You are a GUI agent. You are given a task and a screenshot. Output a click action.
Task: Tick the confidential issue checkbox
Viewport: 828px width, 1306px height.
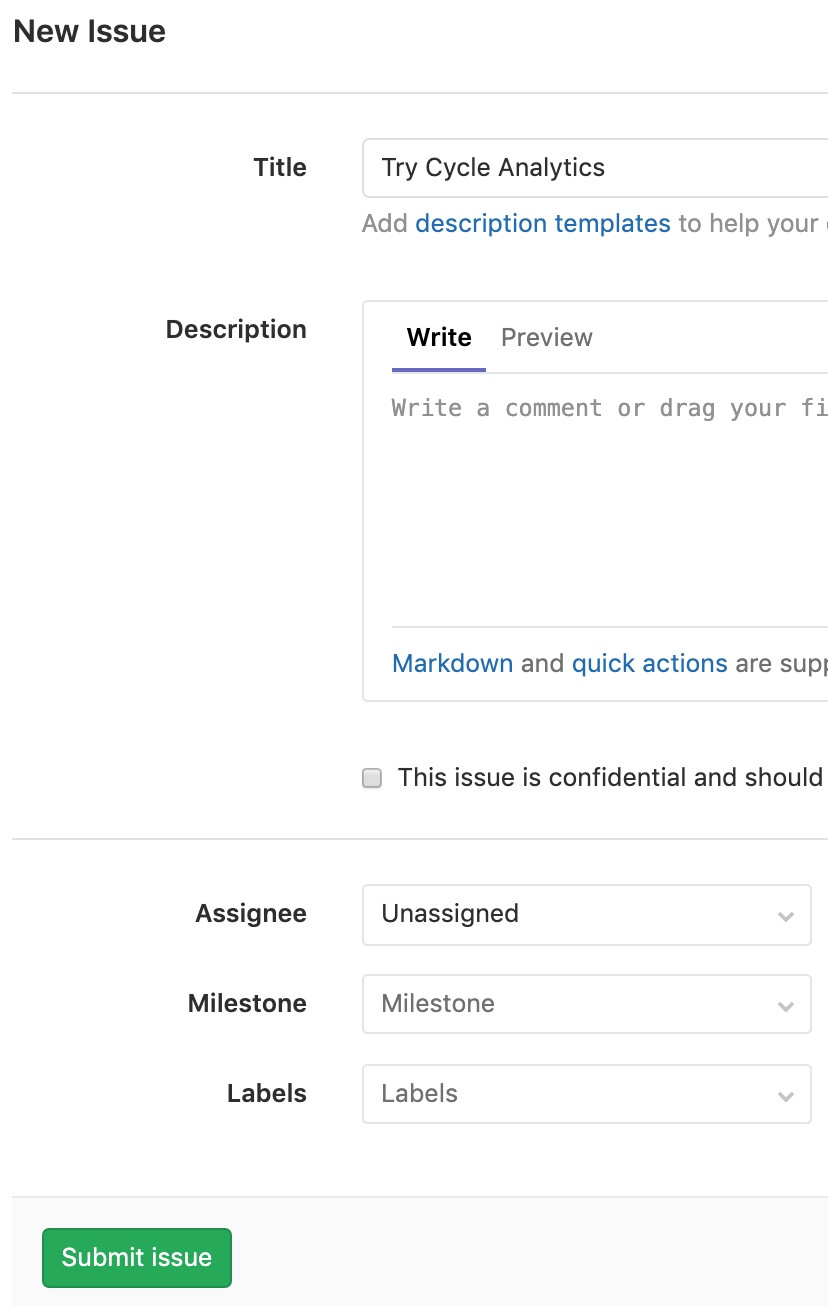(372, 778)
